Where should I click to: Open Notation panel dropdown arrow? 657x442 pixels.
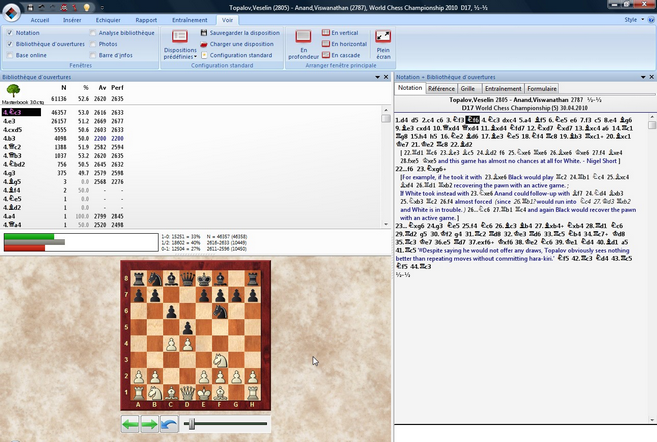click(643, 77)
